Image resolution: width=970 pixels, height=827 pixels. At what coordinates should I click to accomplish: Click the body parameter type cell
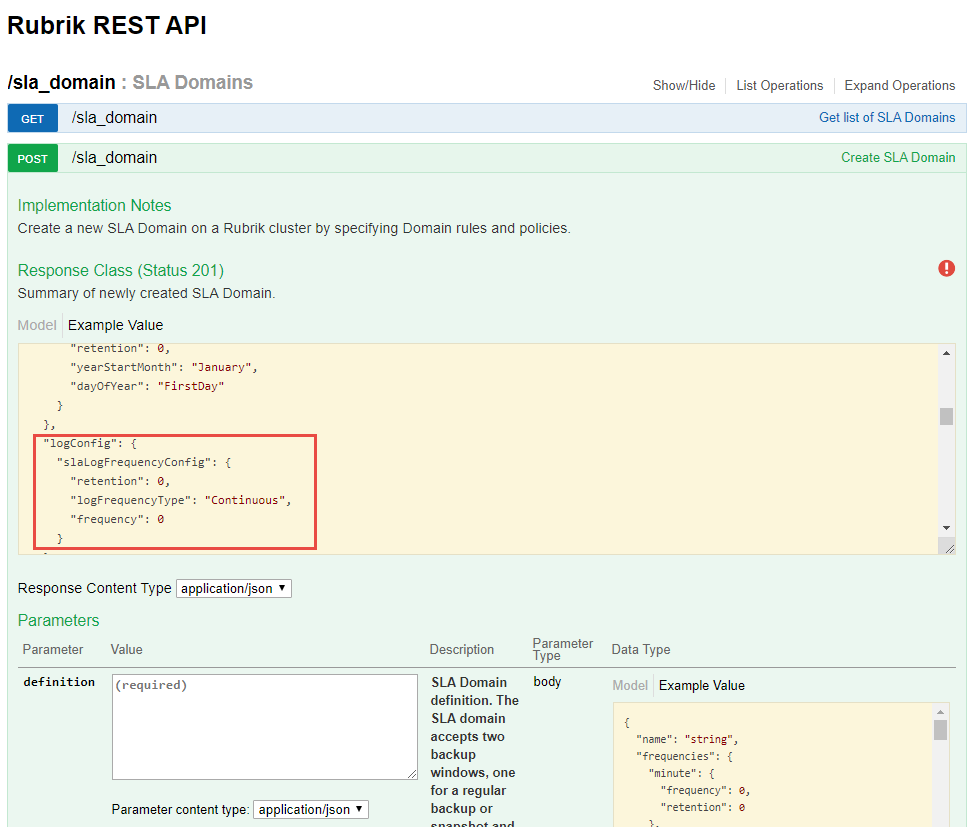pos(547,682)
